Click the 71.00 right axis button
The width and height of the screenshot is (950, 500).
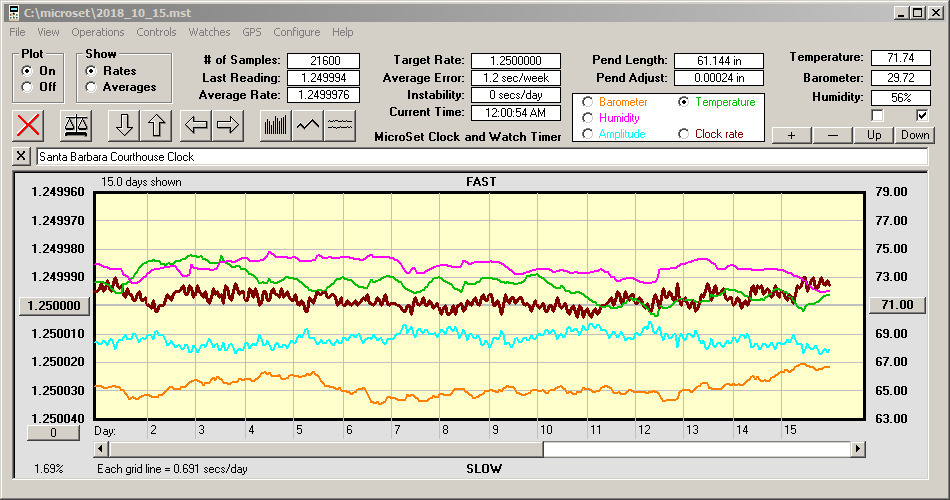coord(897,305)
